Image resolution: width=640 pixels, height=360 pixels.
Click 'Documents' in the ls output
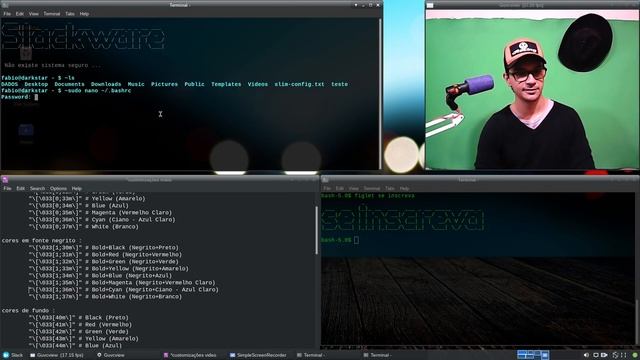(69, 84)
